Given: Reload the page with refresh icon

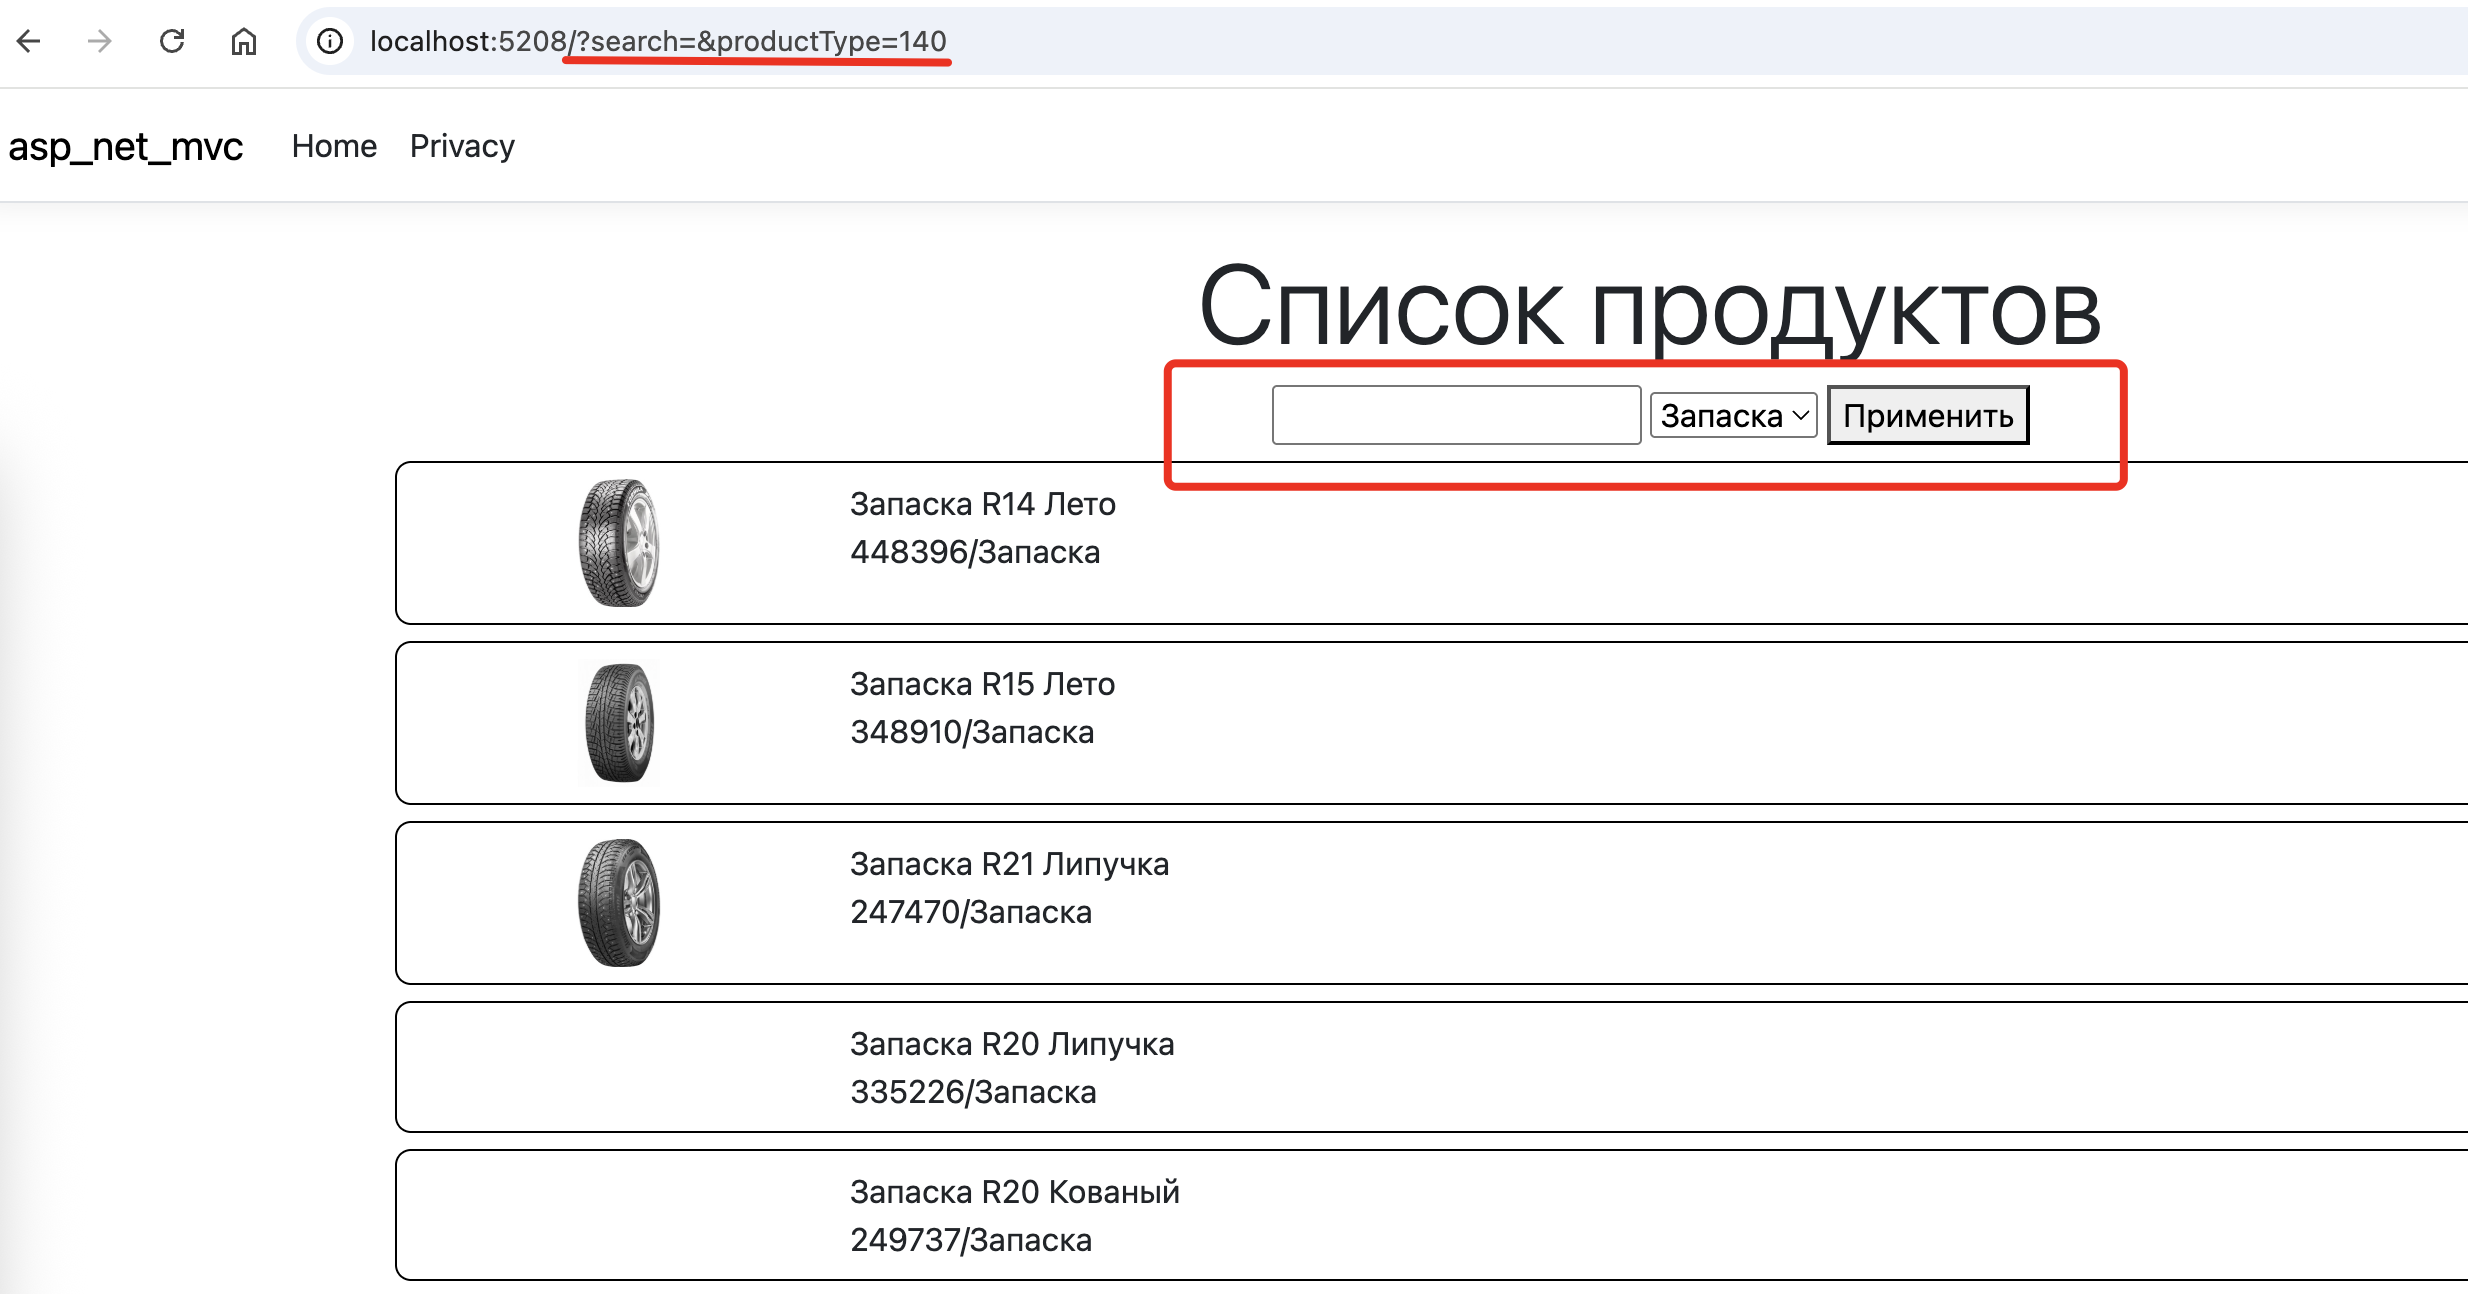Looking at the screenshot, I should [172, 41].
